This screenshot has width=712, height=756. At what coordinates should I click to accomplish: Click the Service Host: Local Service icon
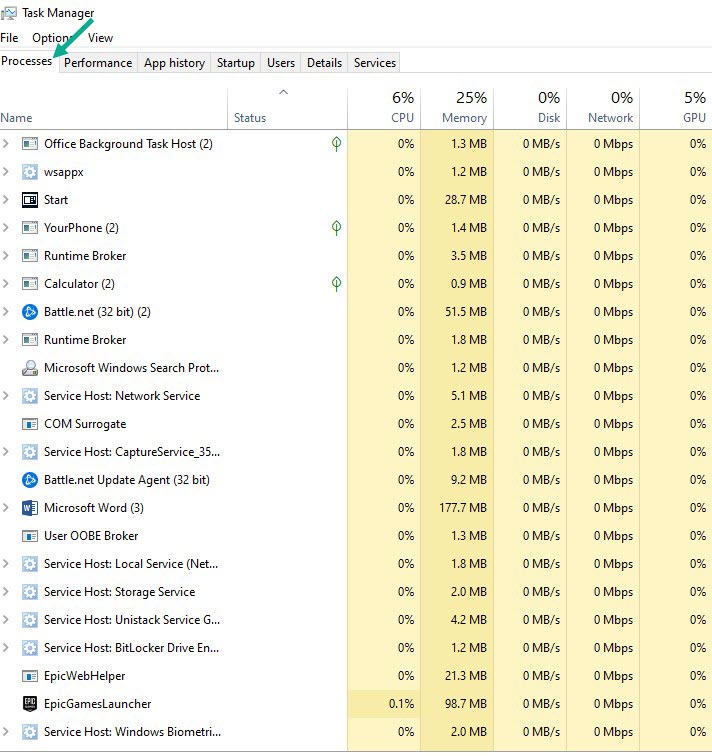tap(30, 564)
